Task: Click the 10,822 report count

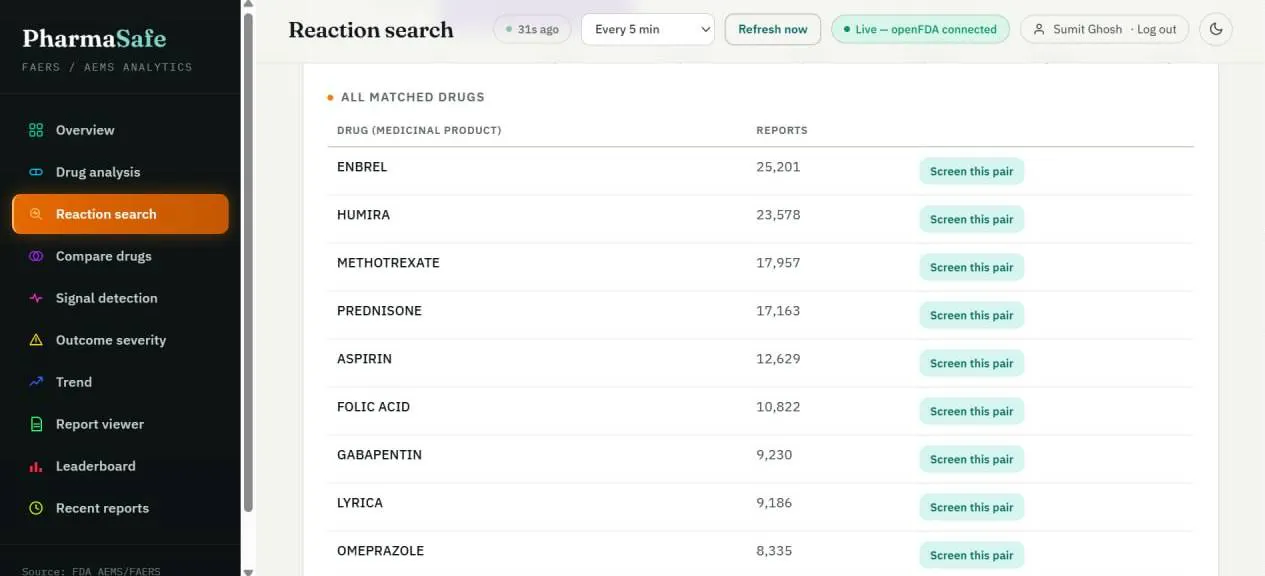Action: (778, 407)
